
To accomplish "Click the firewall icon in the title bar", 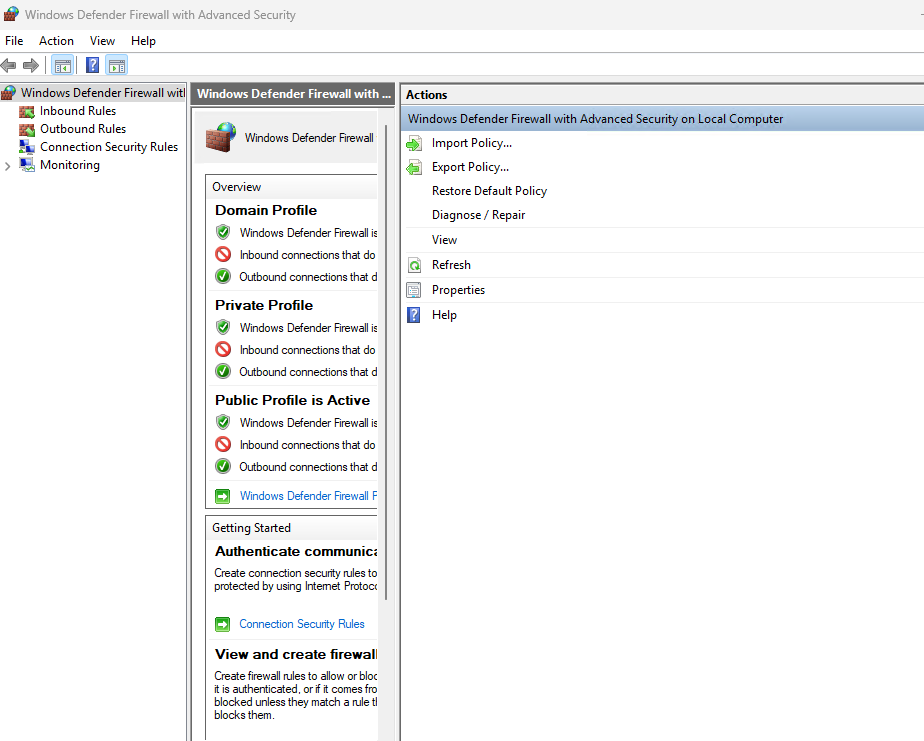I will coord(11,14).
